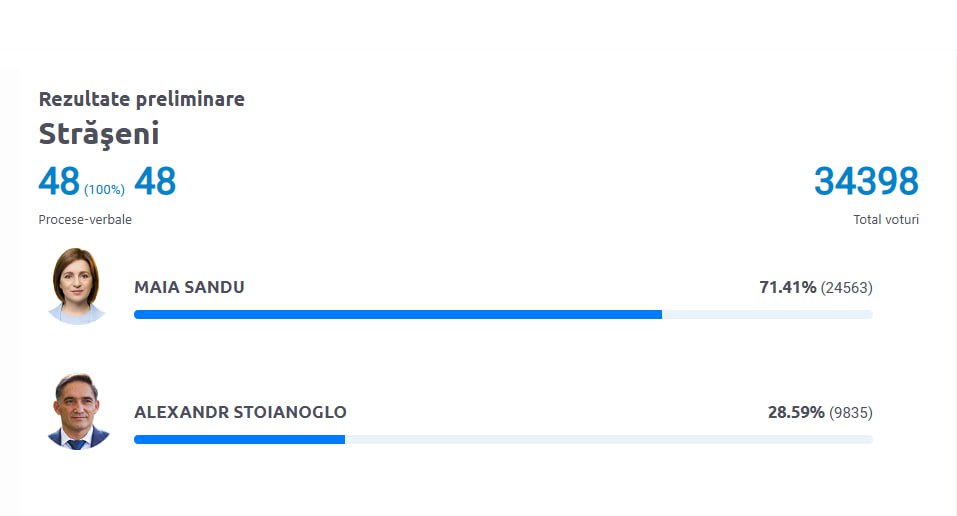Click the (100%) processed indicator
Image resolution: width=957 pixels, height=516 pixels.
coord(104,189)
